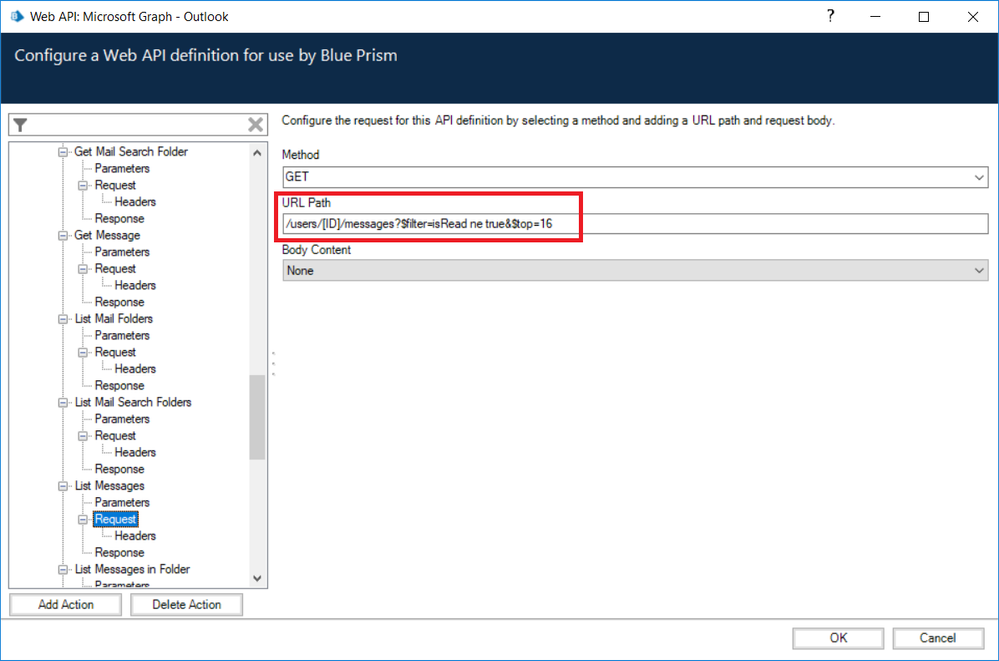This screenshot has width=999, height=661.
Task: Clear the filter with the X icon
Action: pos(255,125)
